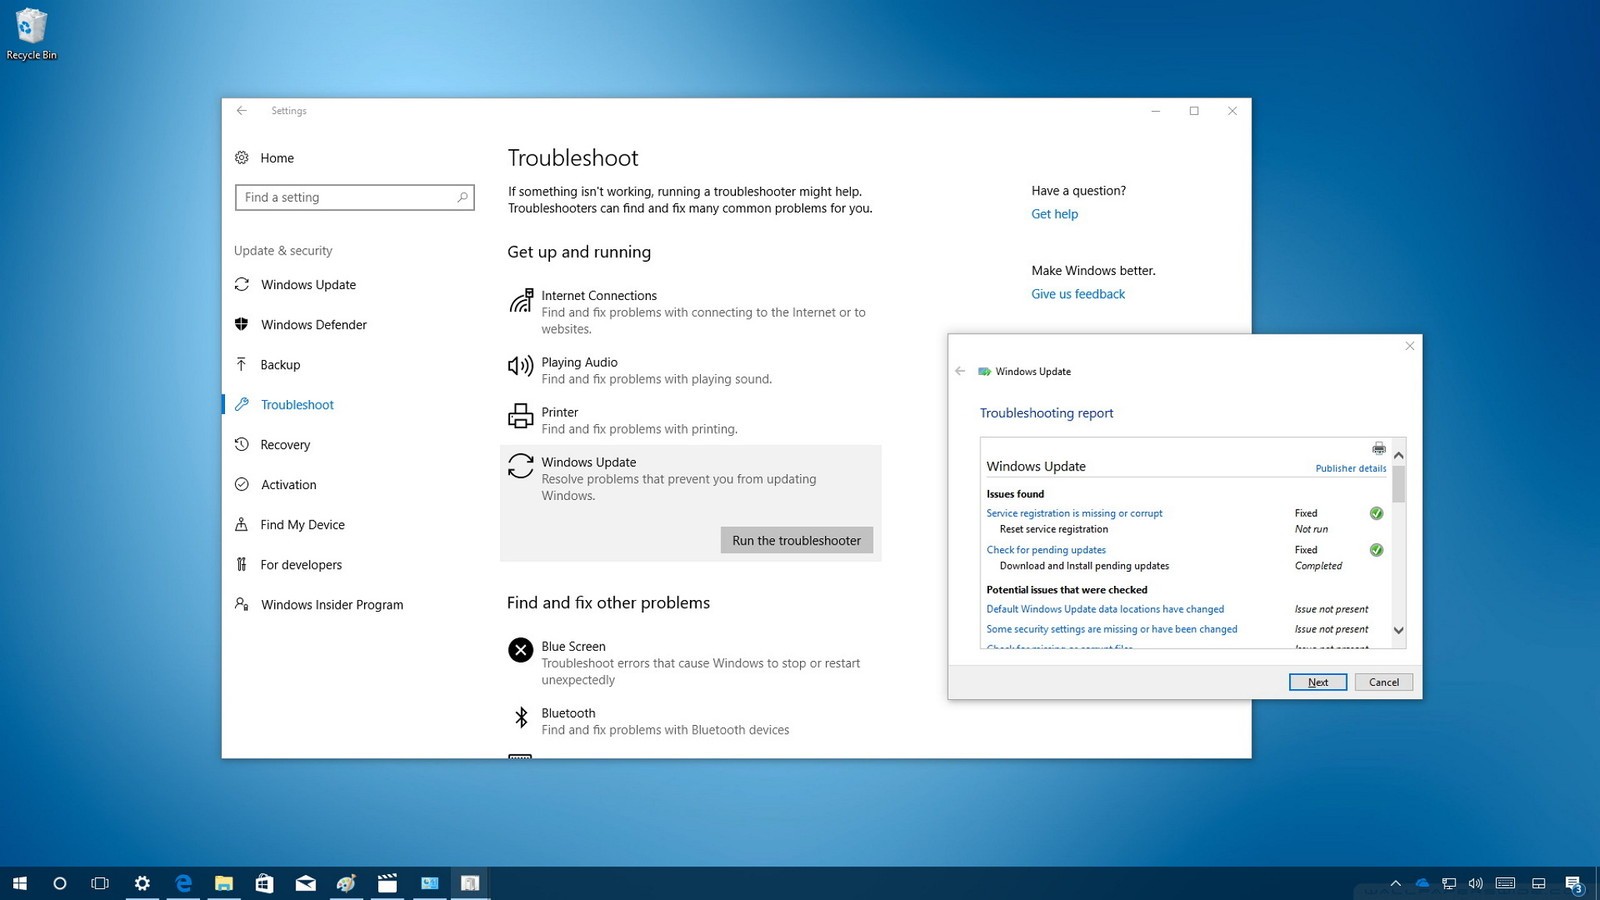Click the back arrow in the report window
The width and height of the screenshot is (1600, 900).
[x=959, y=371]
